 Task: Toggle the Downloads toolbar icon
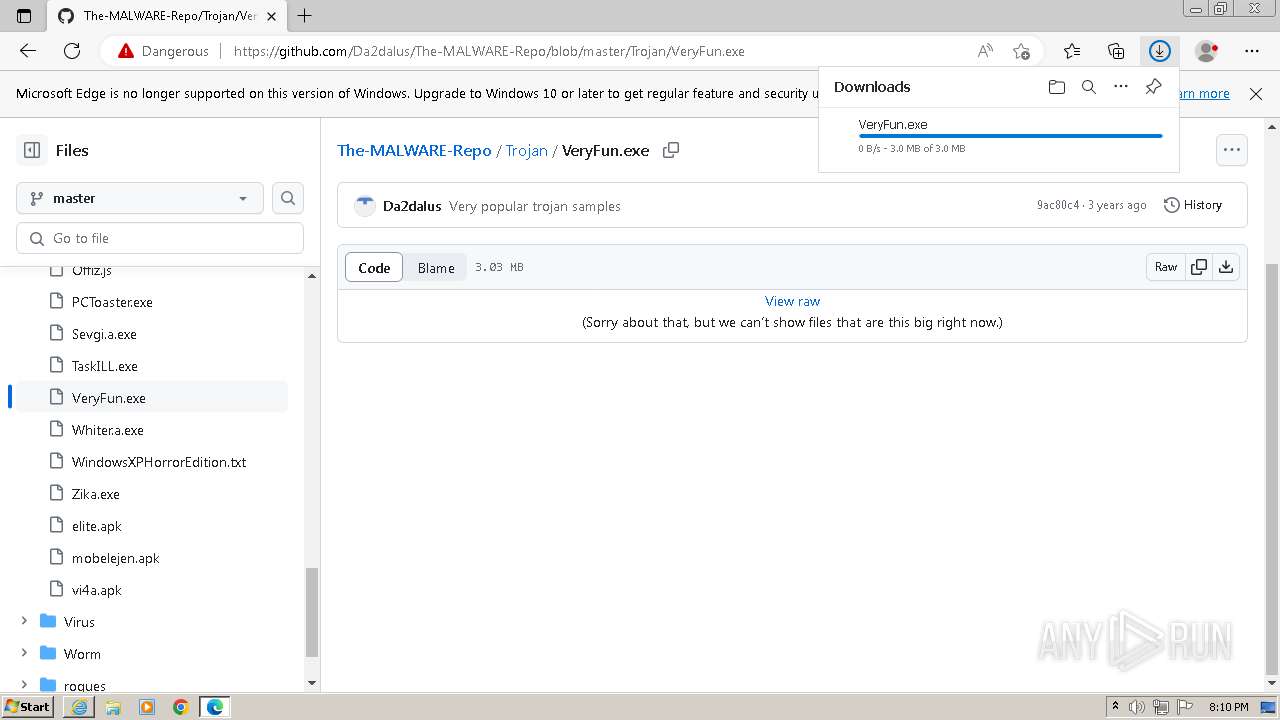(1159, 51)
